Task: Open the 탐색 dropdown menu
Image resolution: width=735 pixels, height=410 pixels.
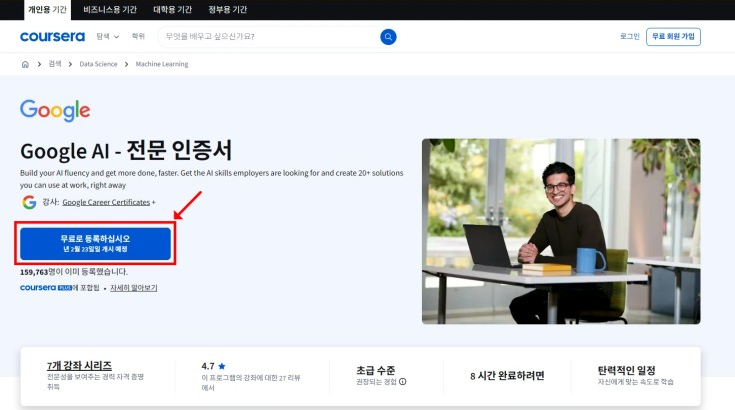Action: [107, 37]
